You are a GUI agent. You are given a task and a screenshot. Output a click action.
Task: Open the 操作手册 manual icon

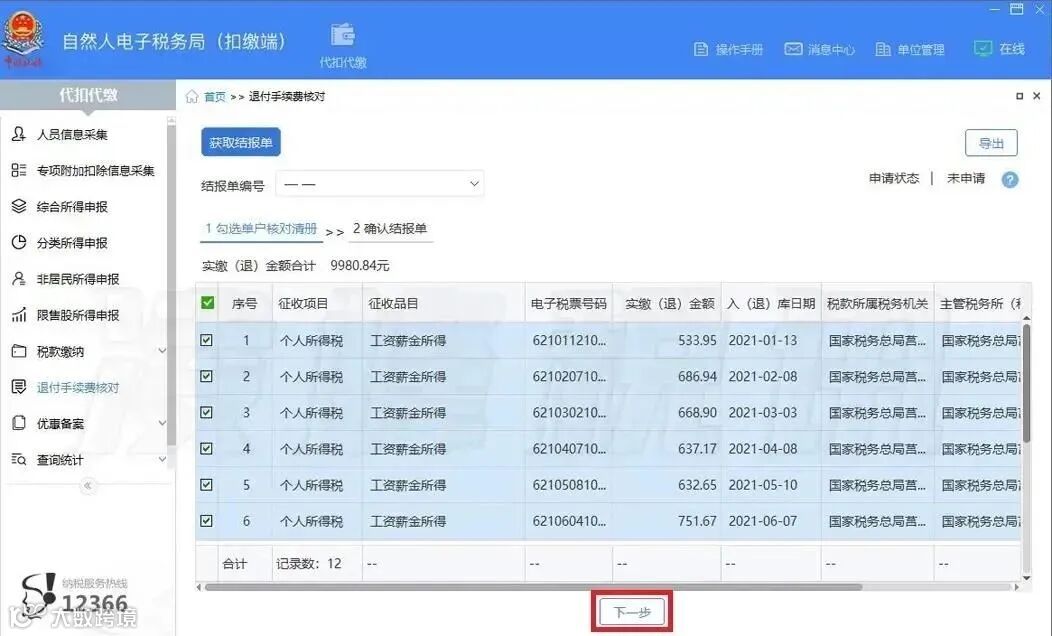(x=700, y=49)
